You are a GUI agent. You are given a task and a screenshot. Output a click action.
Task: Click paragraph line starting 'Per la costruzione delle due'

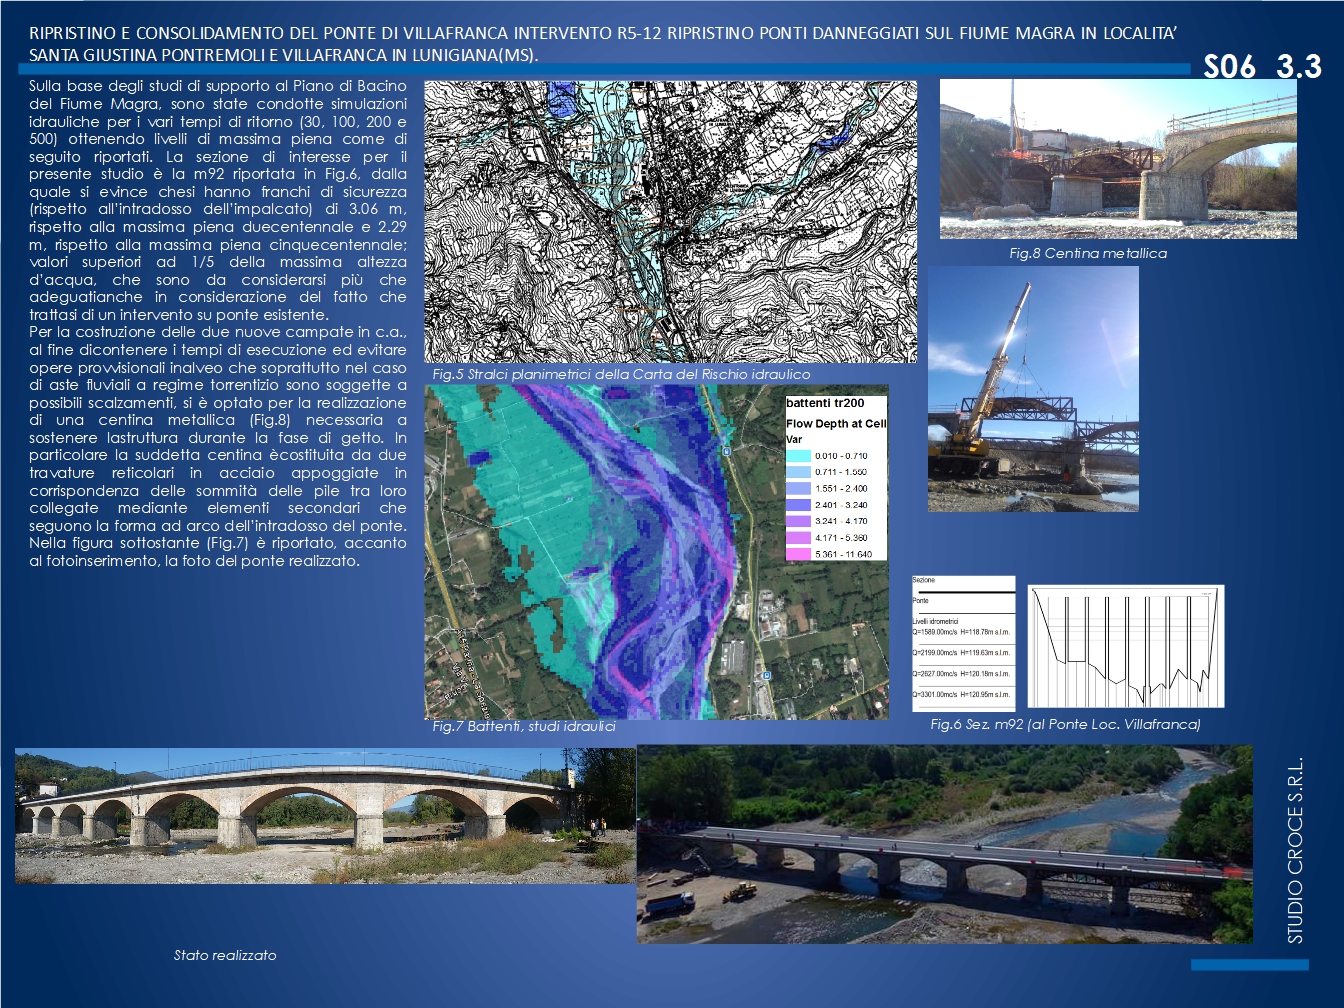tap(218, 332)
